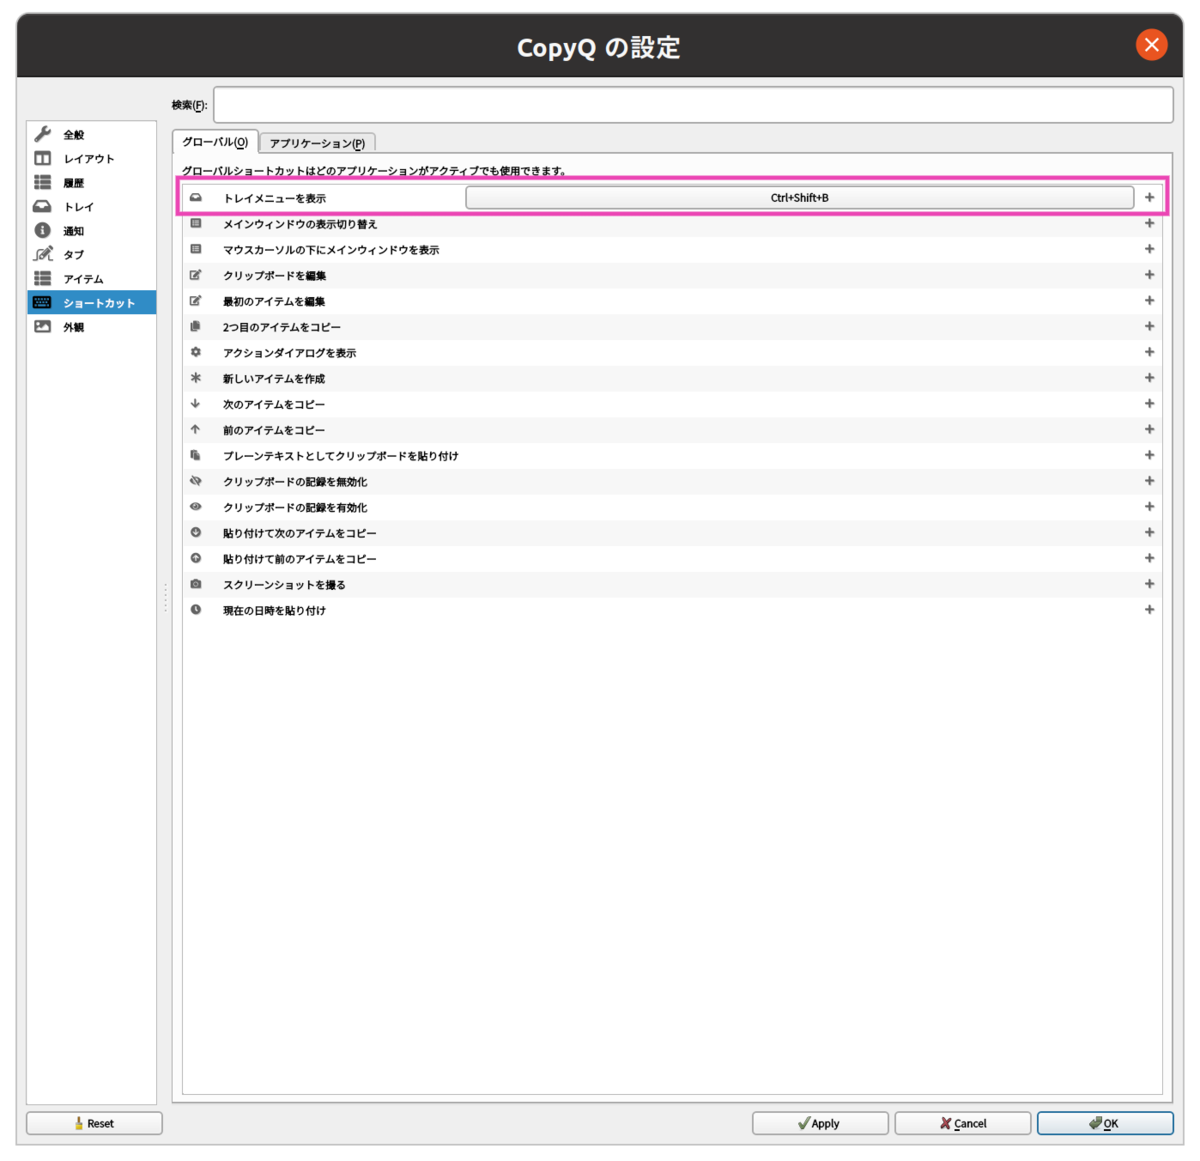Click the icon beside 貼り付けて前のアイテムをコピー

[x=196, y=559]
